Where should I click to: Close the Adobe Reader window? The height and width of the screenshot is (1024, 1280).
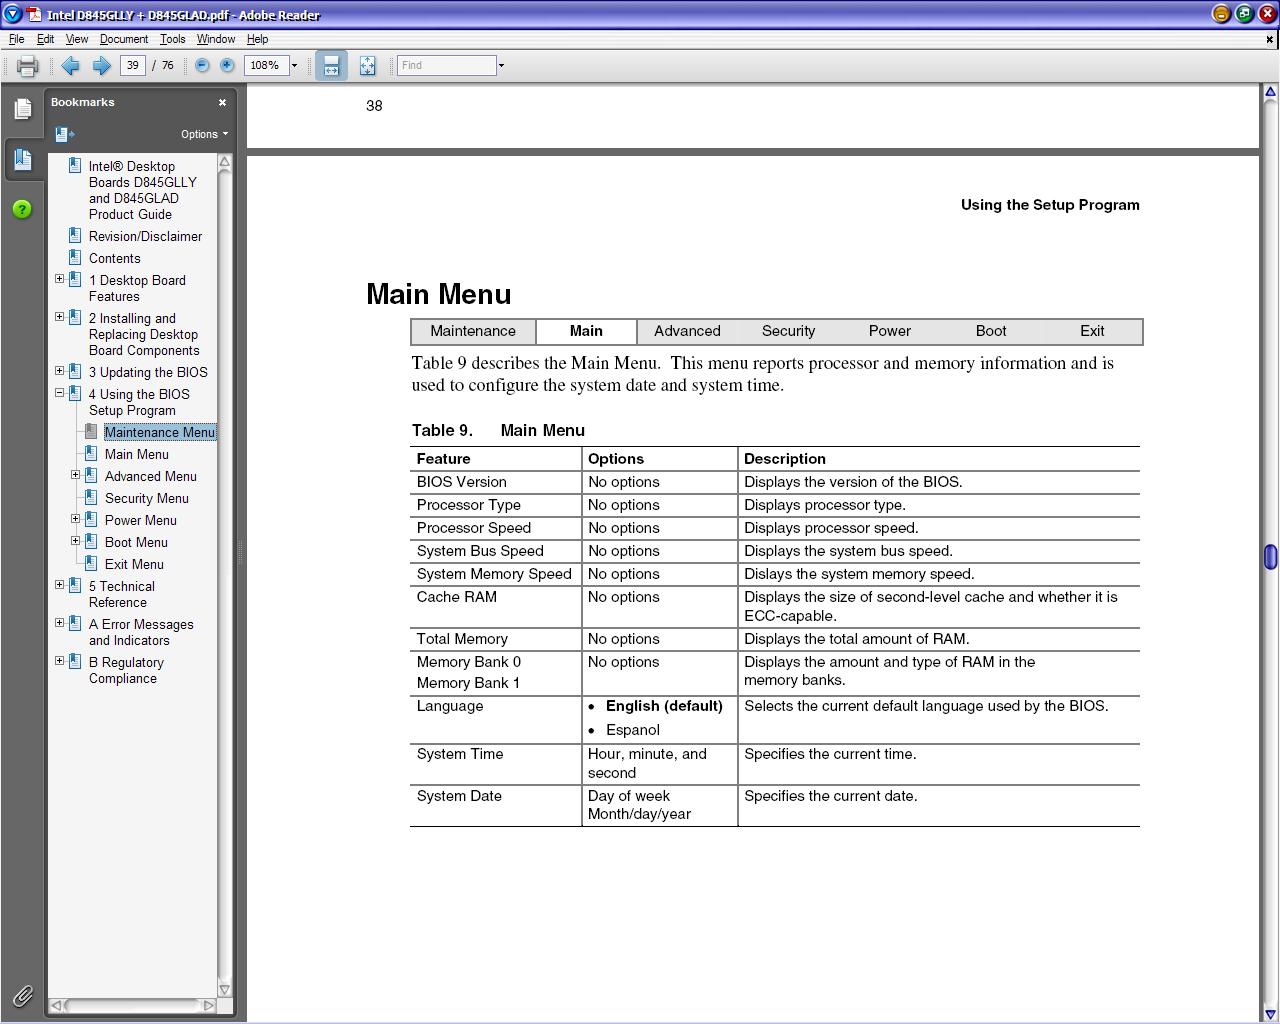click(1266, 14)
